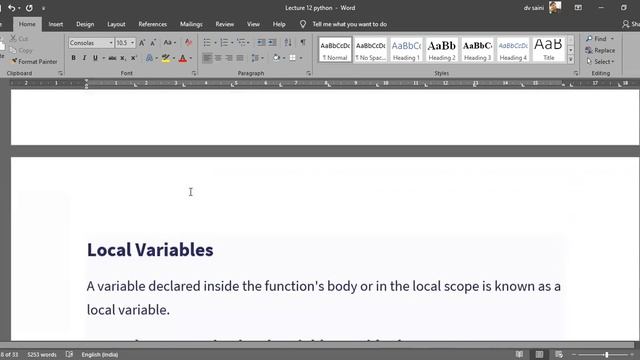Toggle Superscript formatting
The width and height of the screenshot is (640, 360).
point(133,58)
